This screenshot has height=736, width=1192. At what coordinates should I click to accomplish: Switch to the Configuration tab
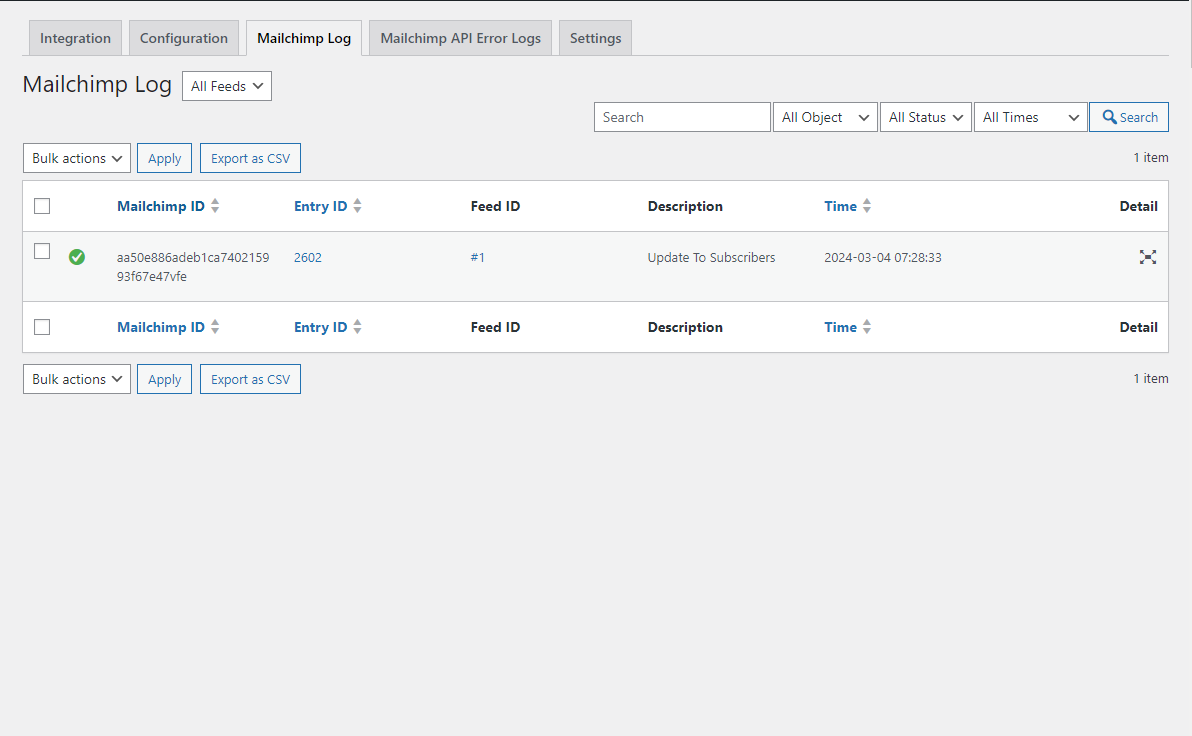(x=184, y=38)
